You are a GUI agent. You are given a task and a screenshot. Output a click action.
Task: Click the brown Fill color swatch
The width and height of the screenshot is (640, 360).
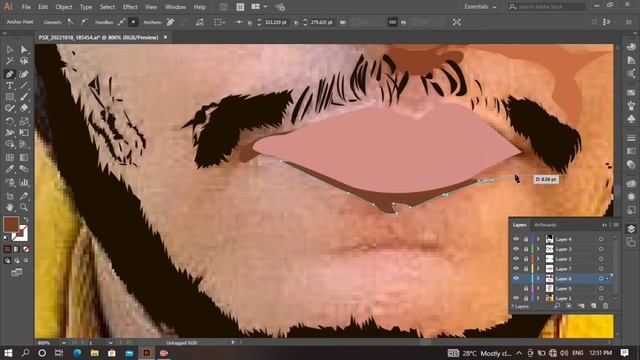tap(11, 224)
